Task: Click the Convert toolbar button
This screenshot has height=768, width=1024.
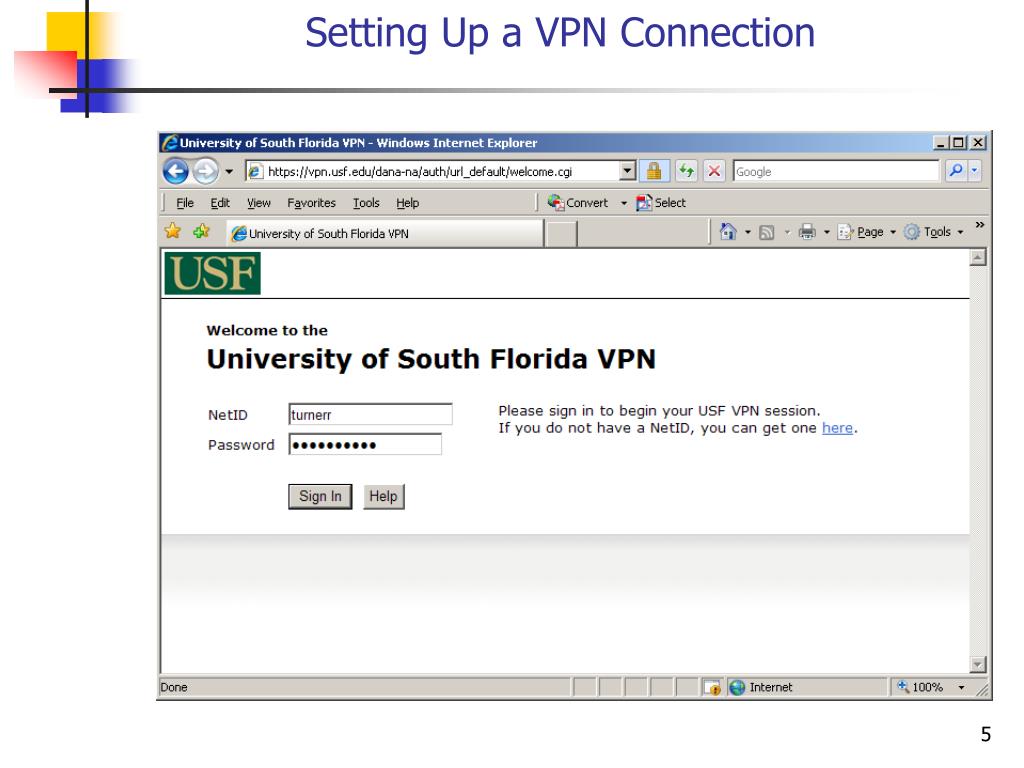Action: coord(578,203)
